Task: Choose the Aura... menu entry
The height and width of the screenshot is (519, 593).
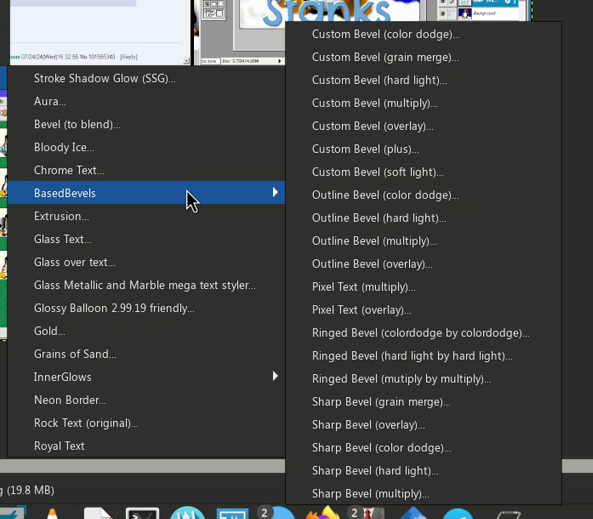Action: (146, 101)
